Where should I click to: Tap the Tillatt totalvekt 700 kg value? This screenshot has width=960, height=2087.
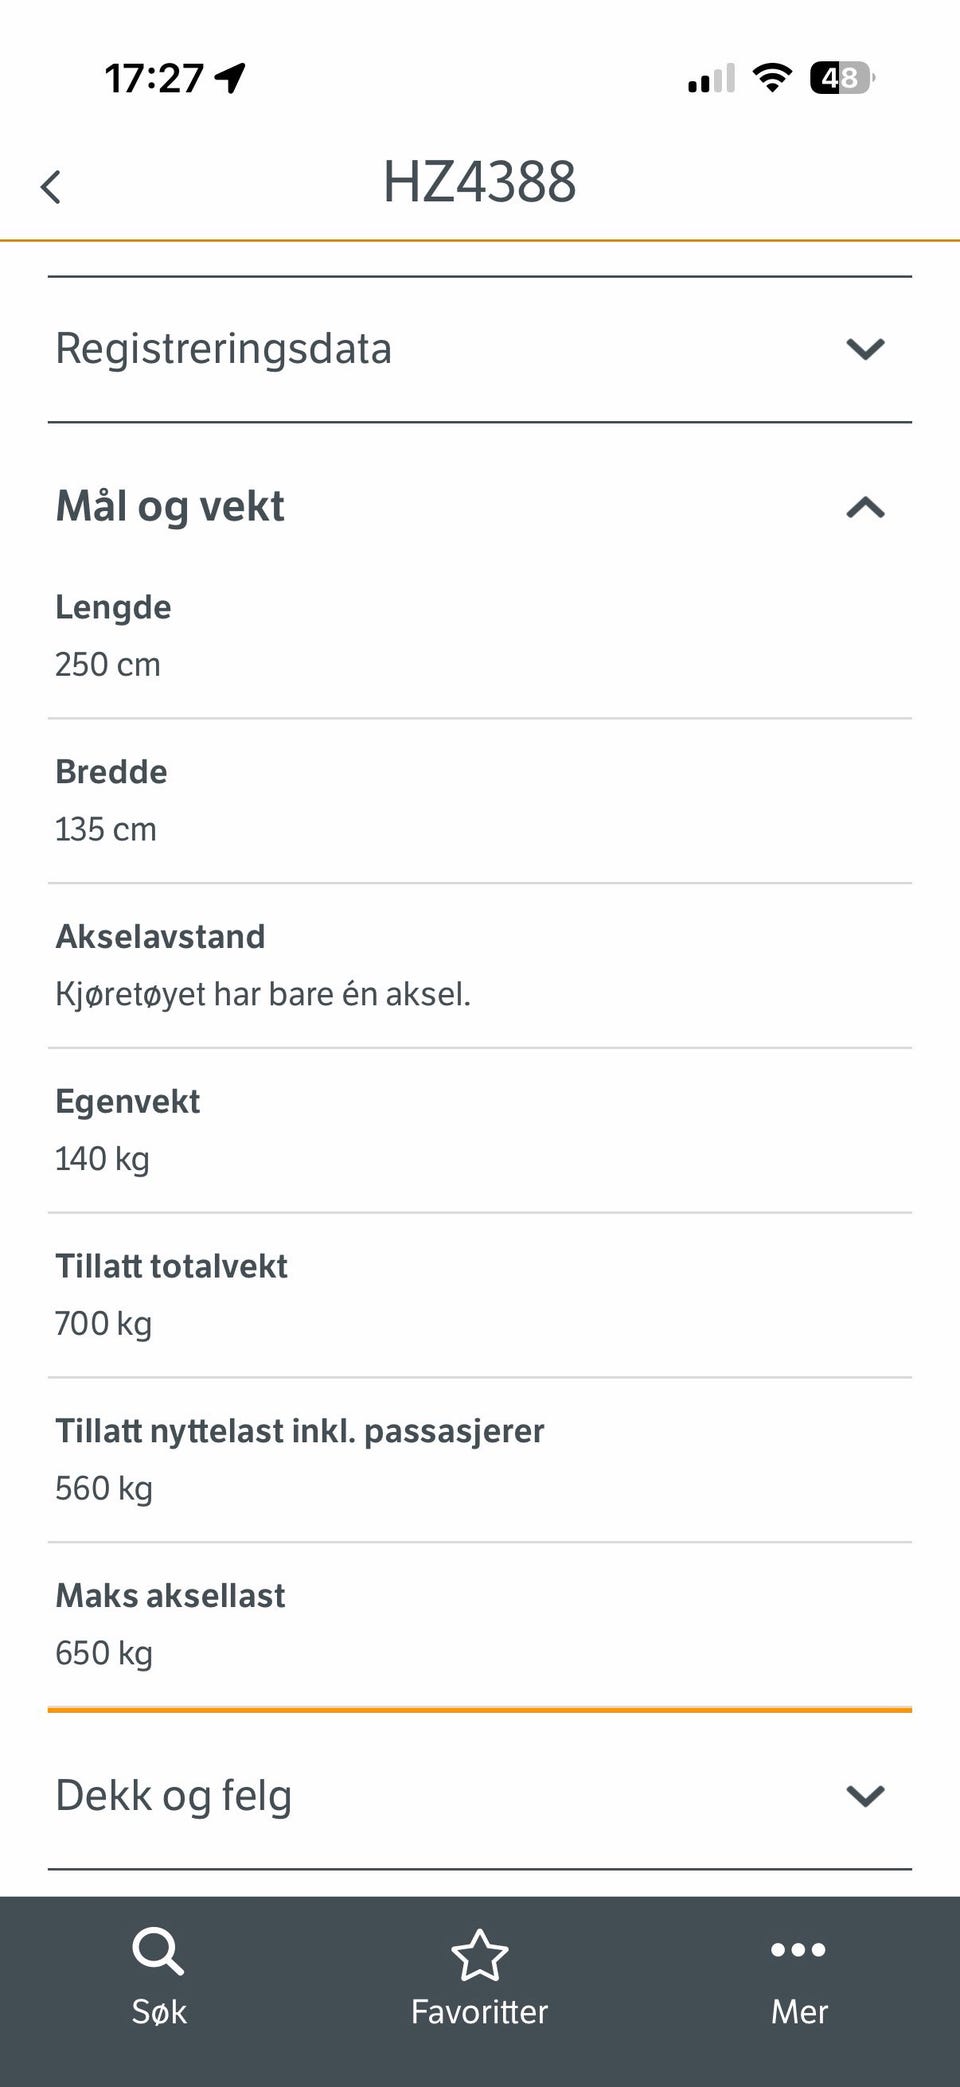click(104, 1324)
